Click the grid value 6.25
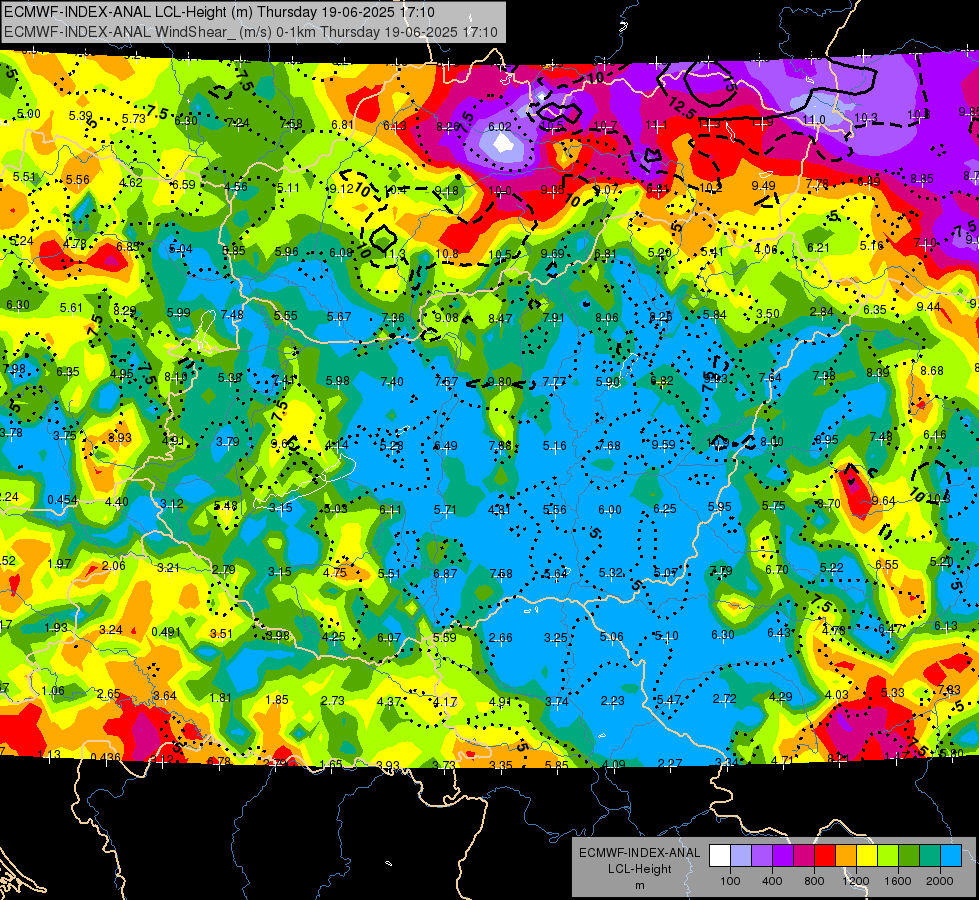This screenshot has width=979, height=900. pyautogui.click(x=664, y=509)
